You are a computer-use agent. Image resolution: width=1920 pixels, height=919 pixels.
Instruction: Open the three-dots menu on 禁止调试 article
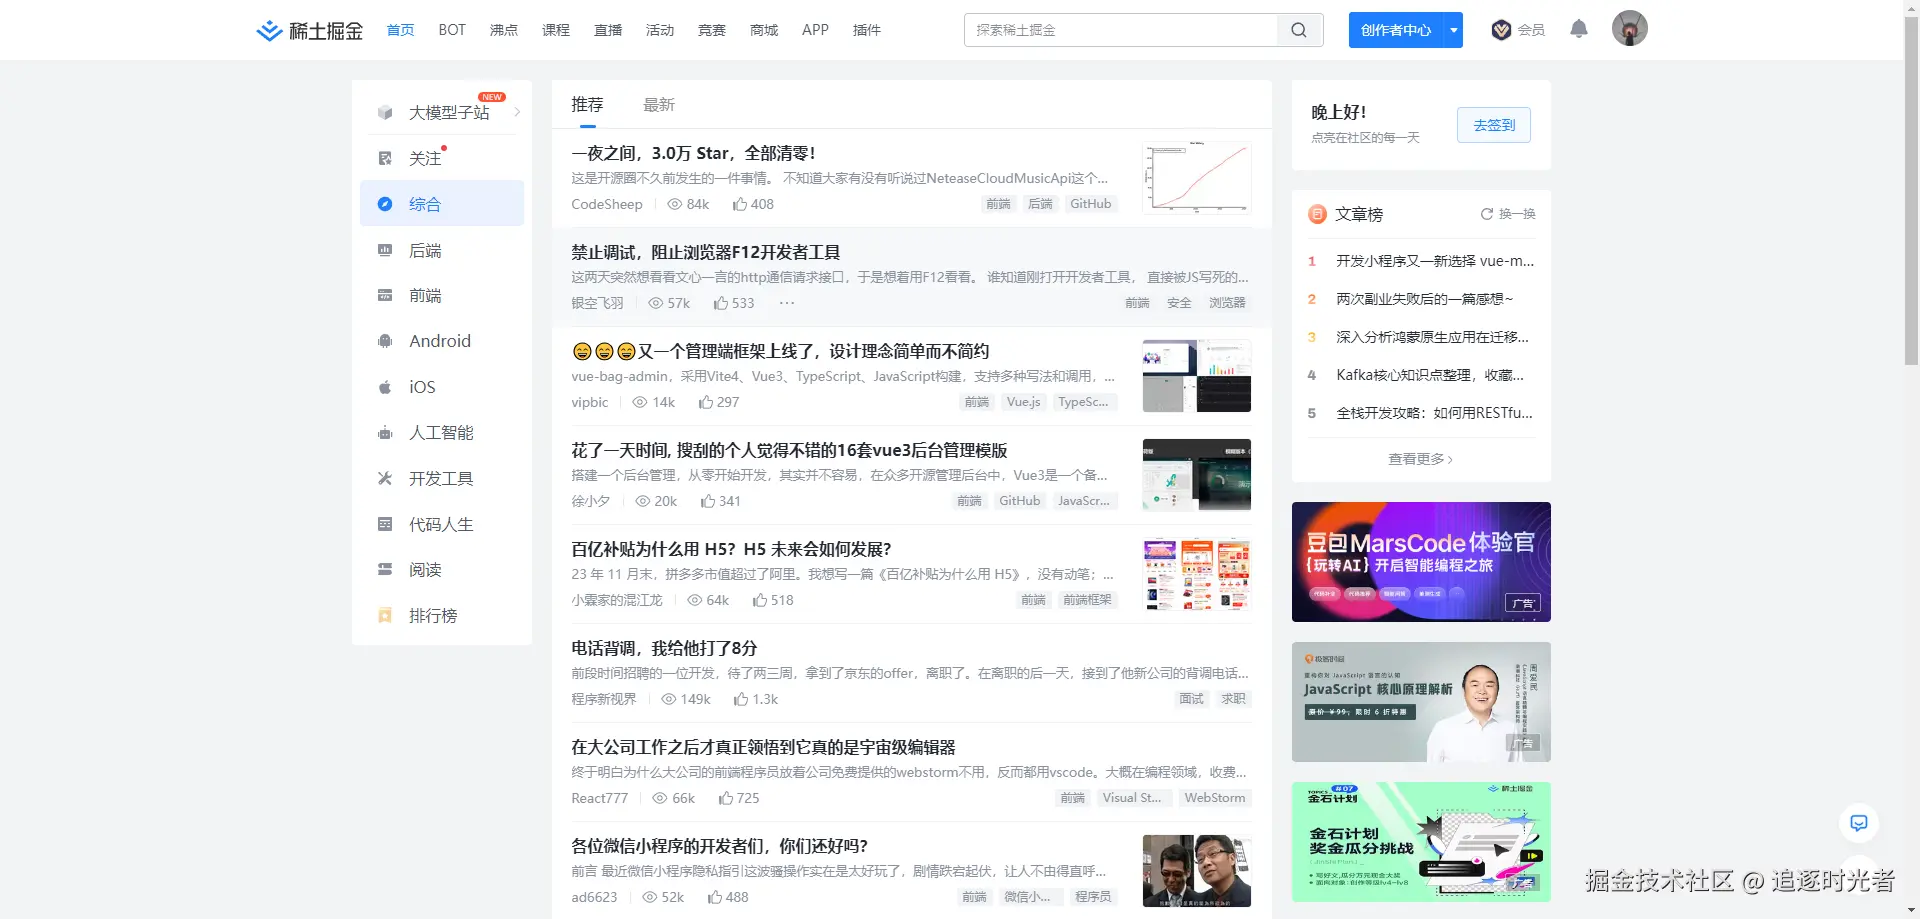tap(787, 303)
